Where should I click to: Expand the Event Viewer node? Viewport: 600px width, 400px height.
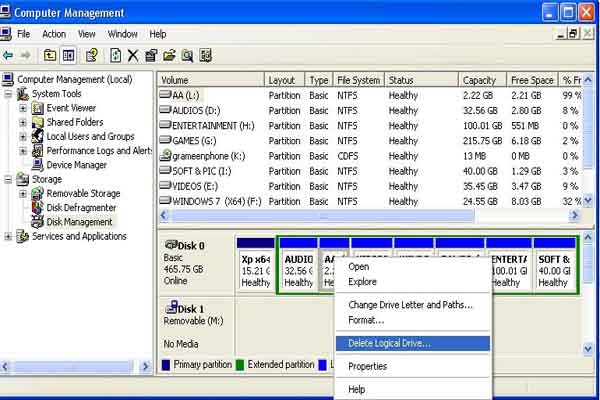click(23, 108)
